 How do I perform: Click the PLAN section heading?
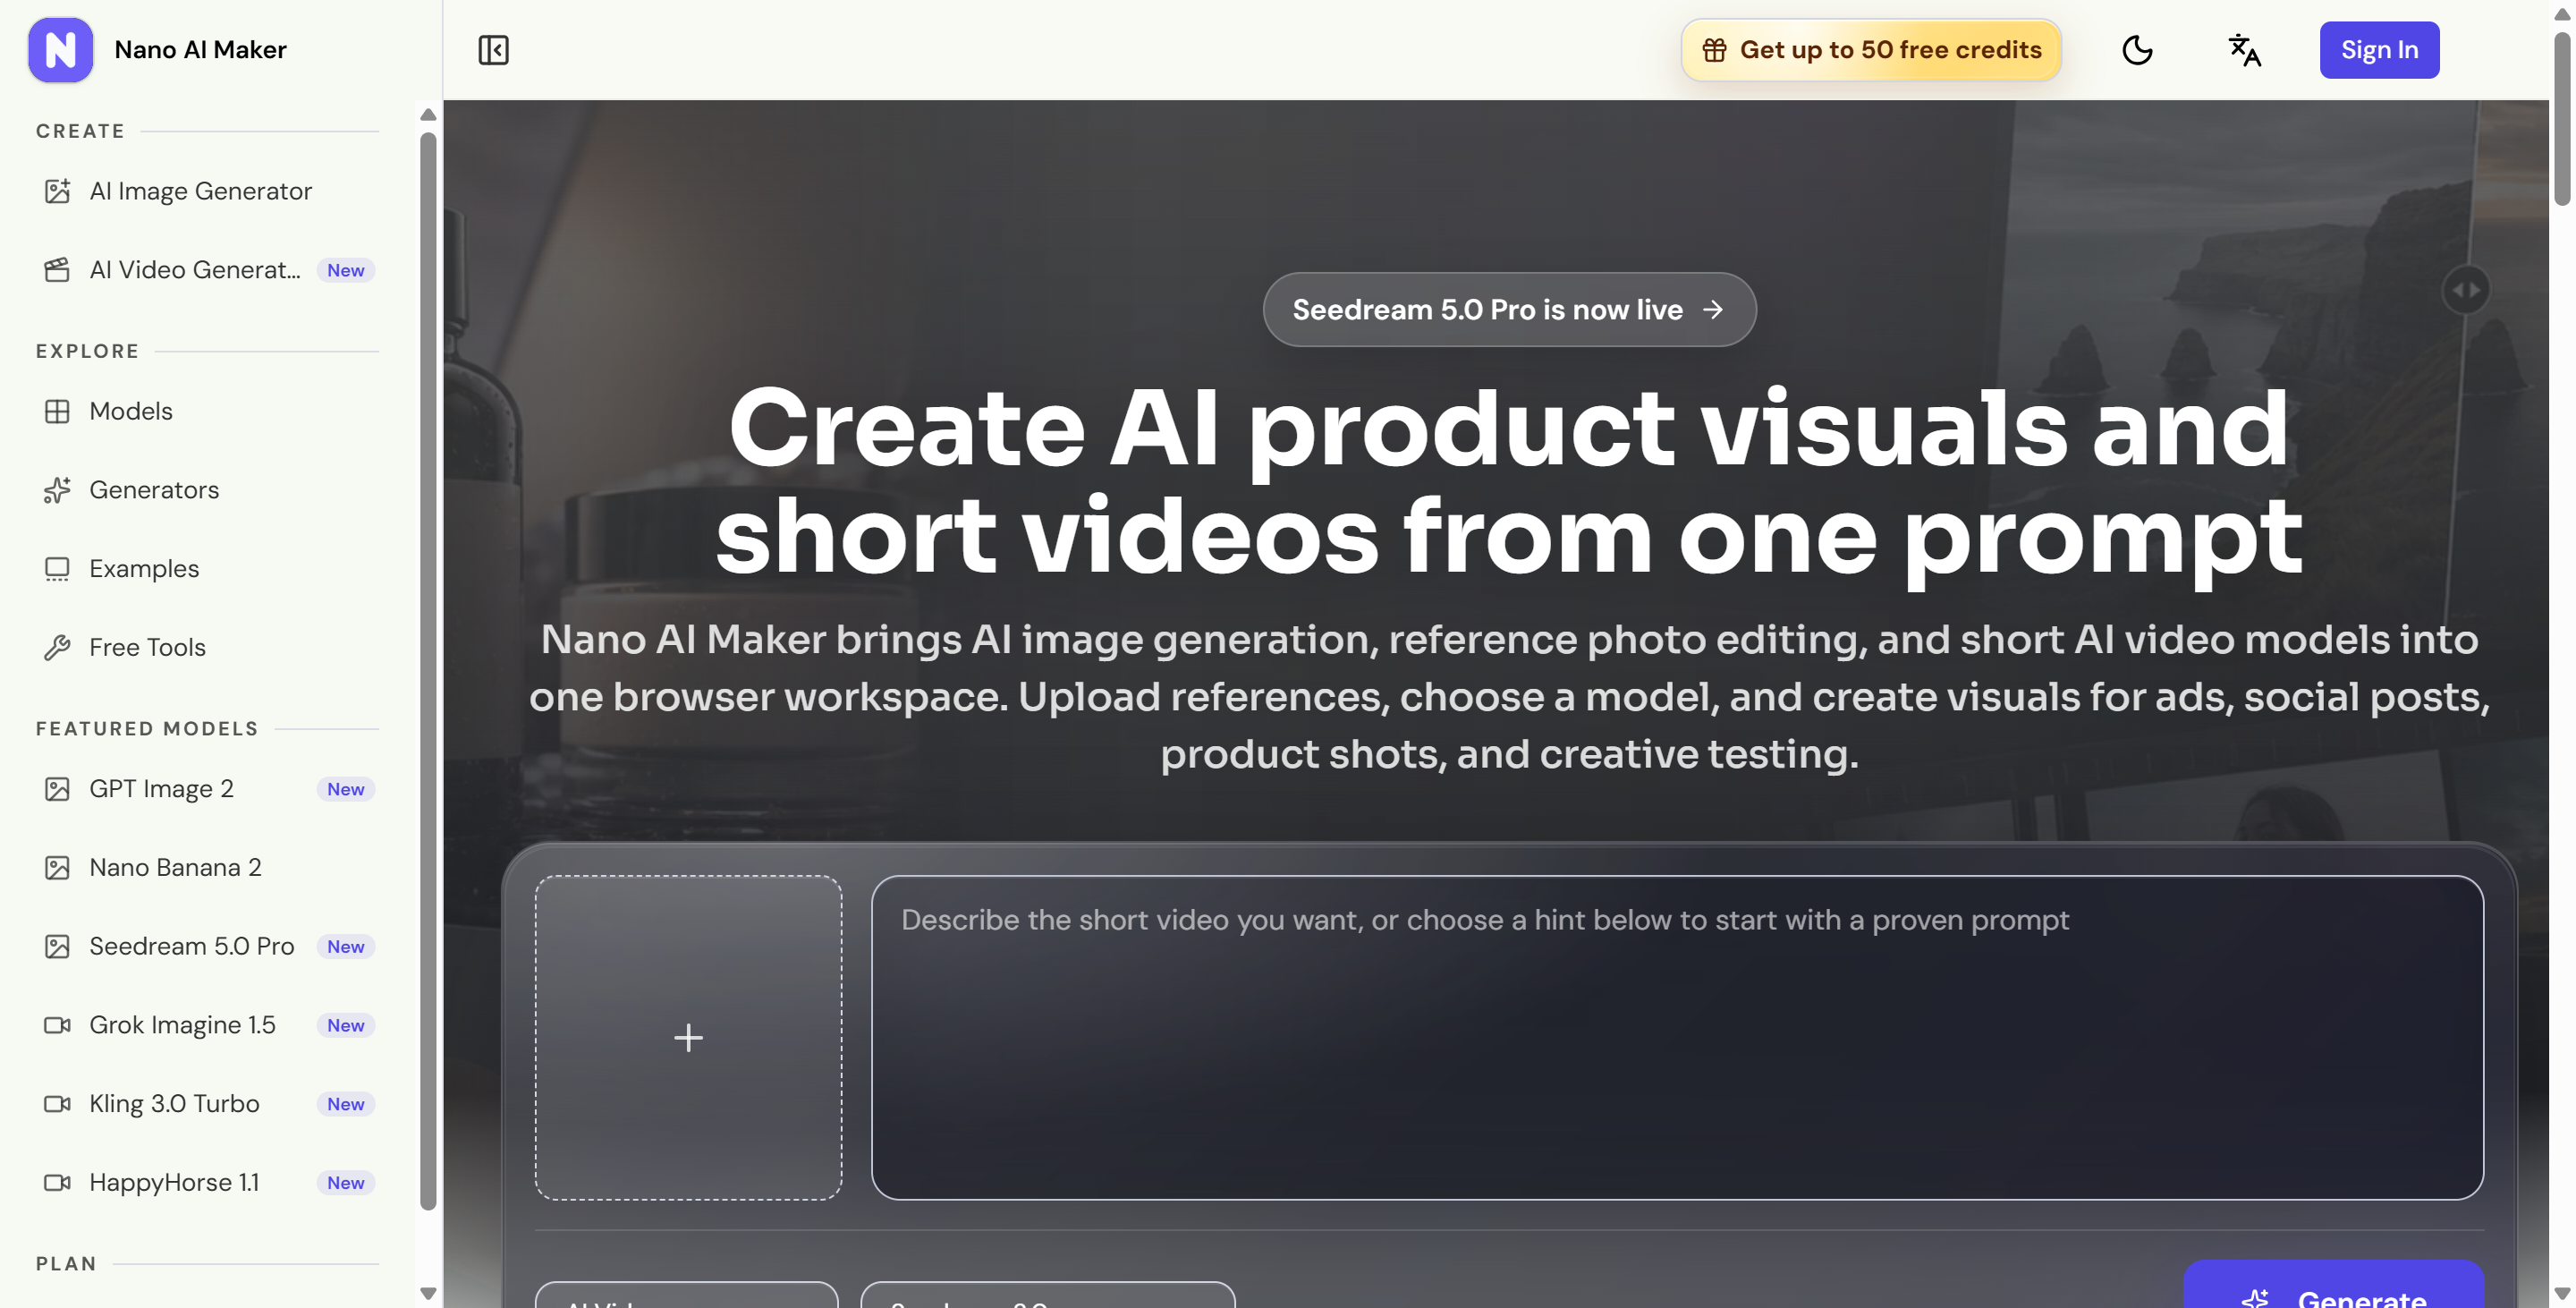click(x=66, y=1264)
